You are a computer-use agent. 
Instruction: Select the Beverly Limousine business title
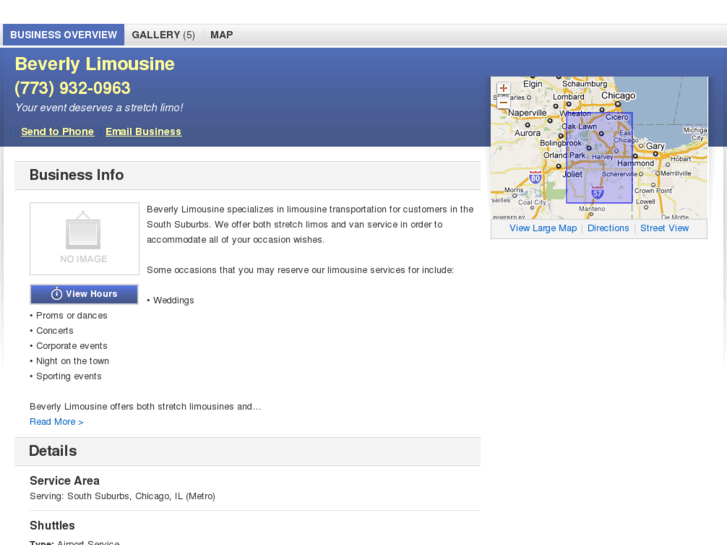(95, 64)
